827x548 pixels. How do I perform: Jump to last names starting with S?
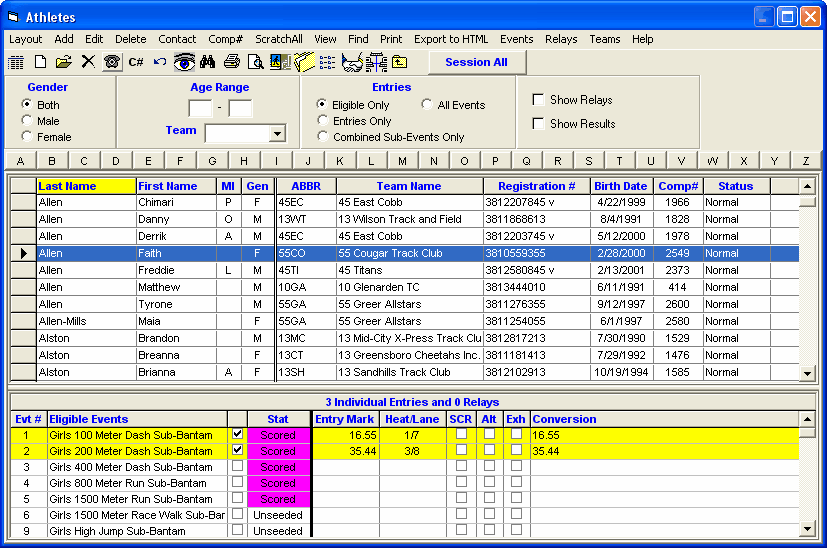pyautogui.click(x=589, y=161)
